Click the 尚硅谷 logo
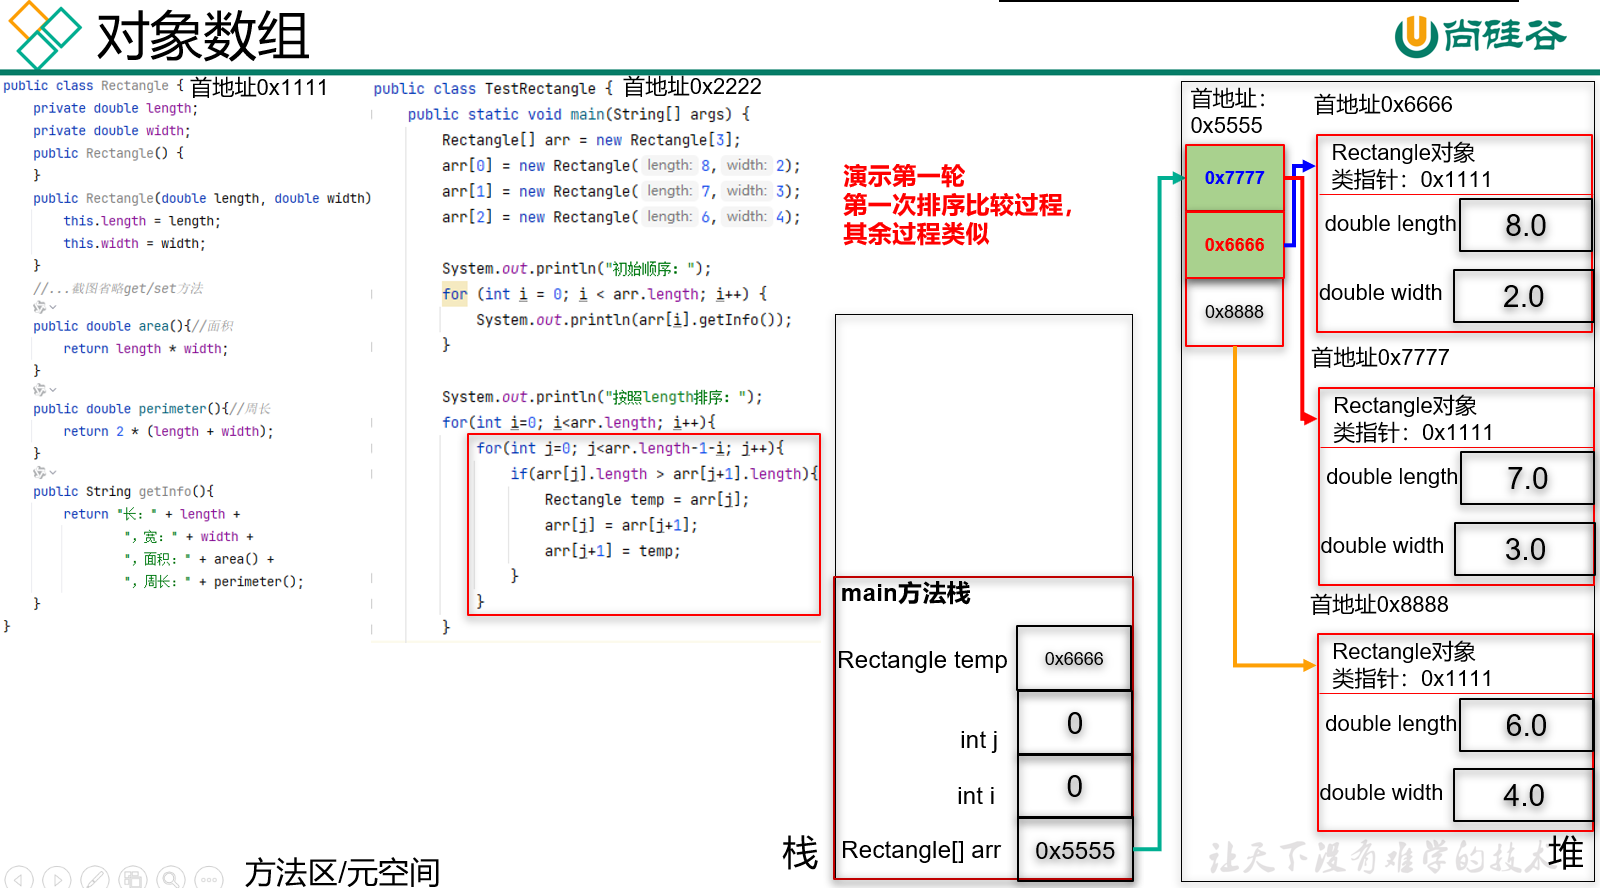This screenshot has width=1600, height=888. (1480, 36)
